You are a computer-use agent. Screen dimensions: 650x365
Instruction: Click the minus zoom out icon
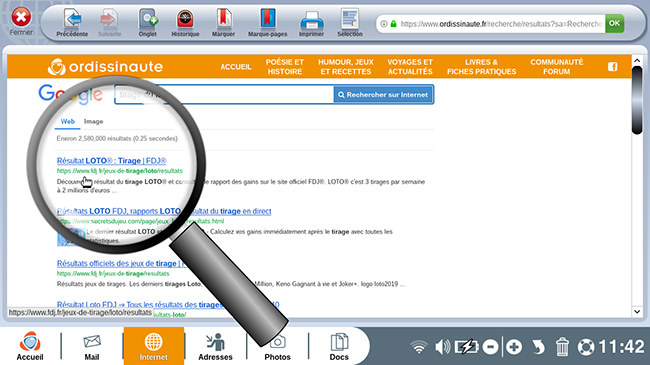(x=490, y=347)
